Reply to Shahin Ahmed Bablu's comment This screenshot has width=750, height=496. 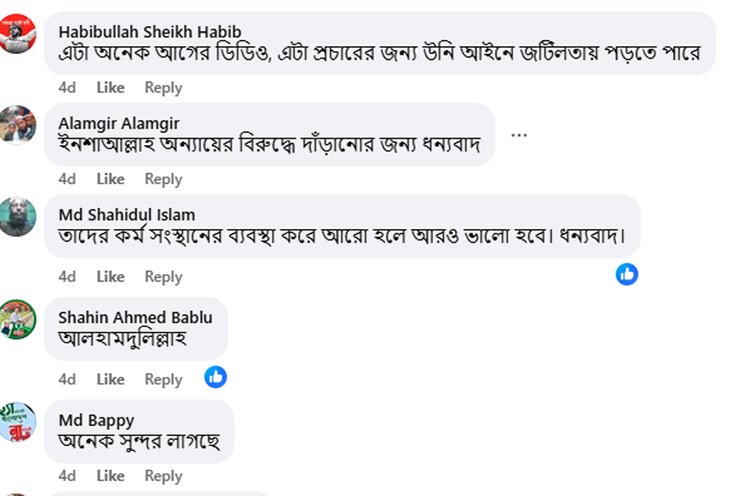[x=163, y=379]
